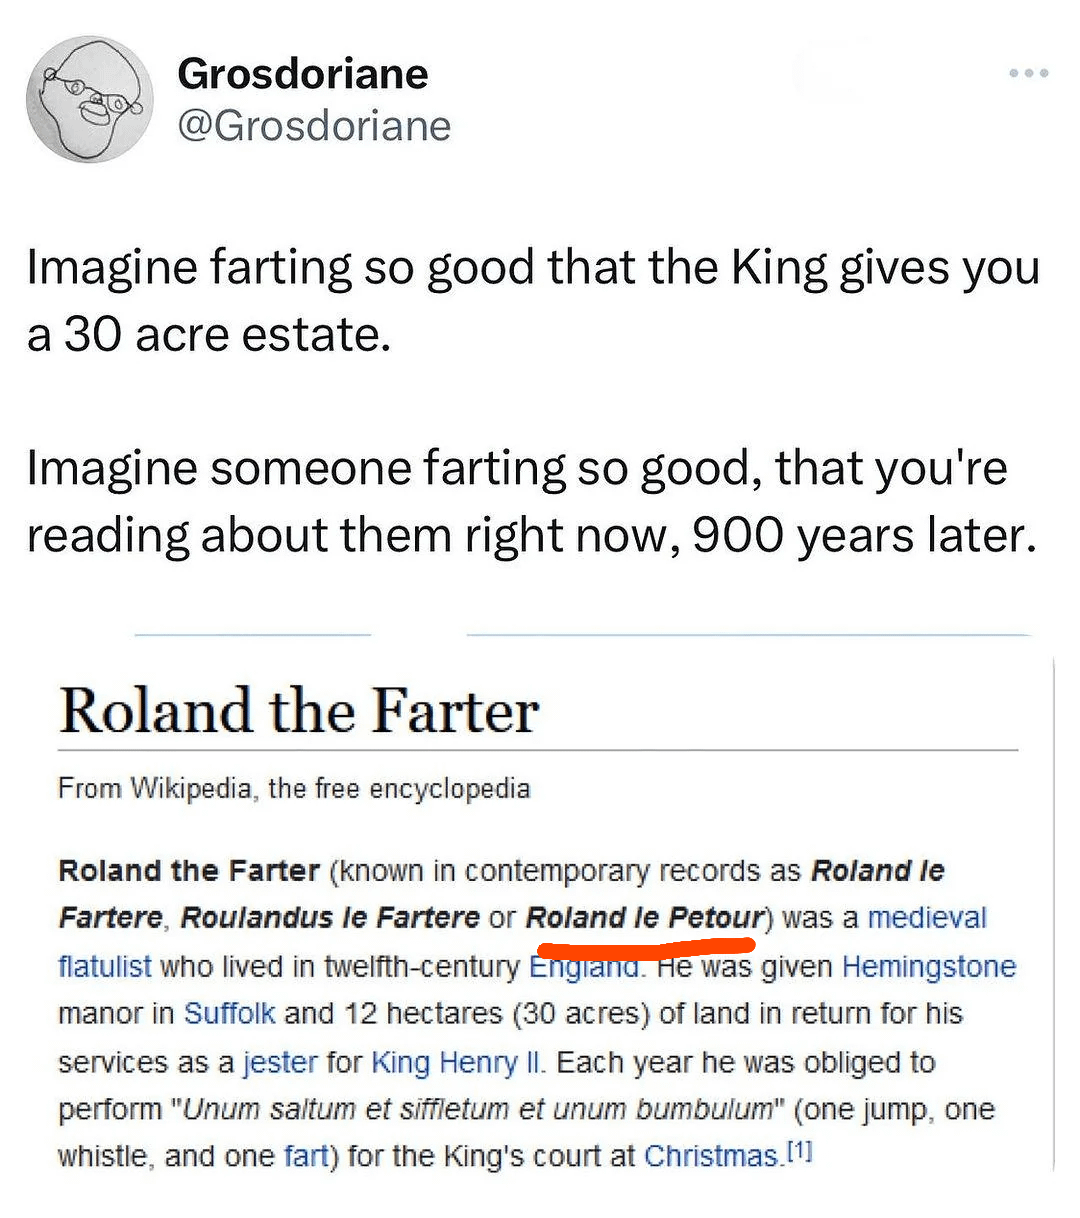Open the flatulist Wikipedia link

pos(105,966)
